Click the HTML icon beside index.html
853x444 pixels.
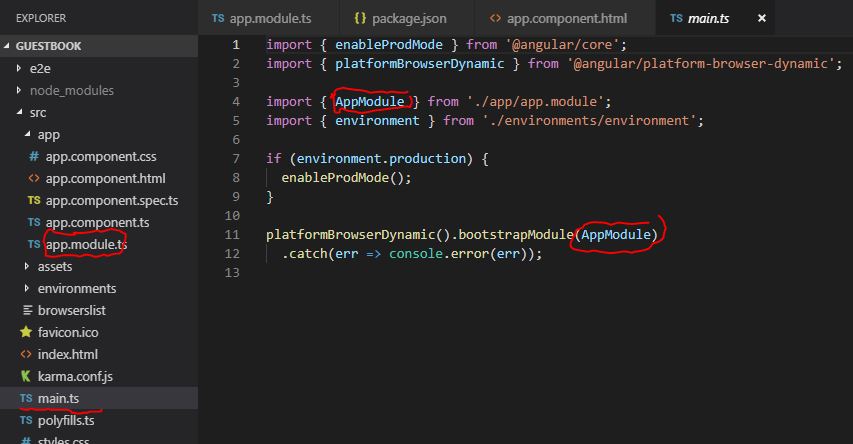[26, 355]
